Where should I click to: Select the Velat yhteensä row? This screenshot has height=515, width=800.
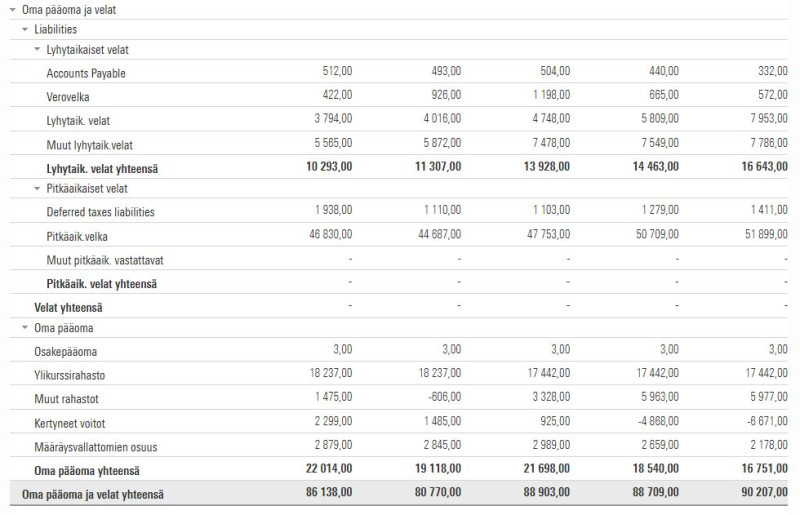[x=398, y=306]
